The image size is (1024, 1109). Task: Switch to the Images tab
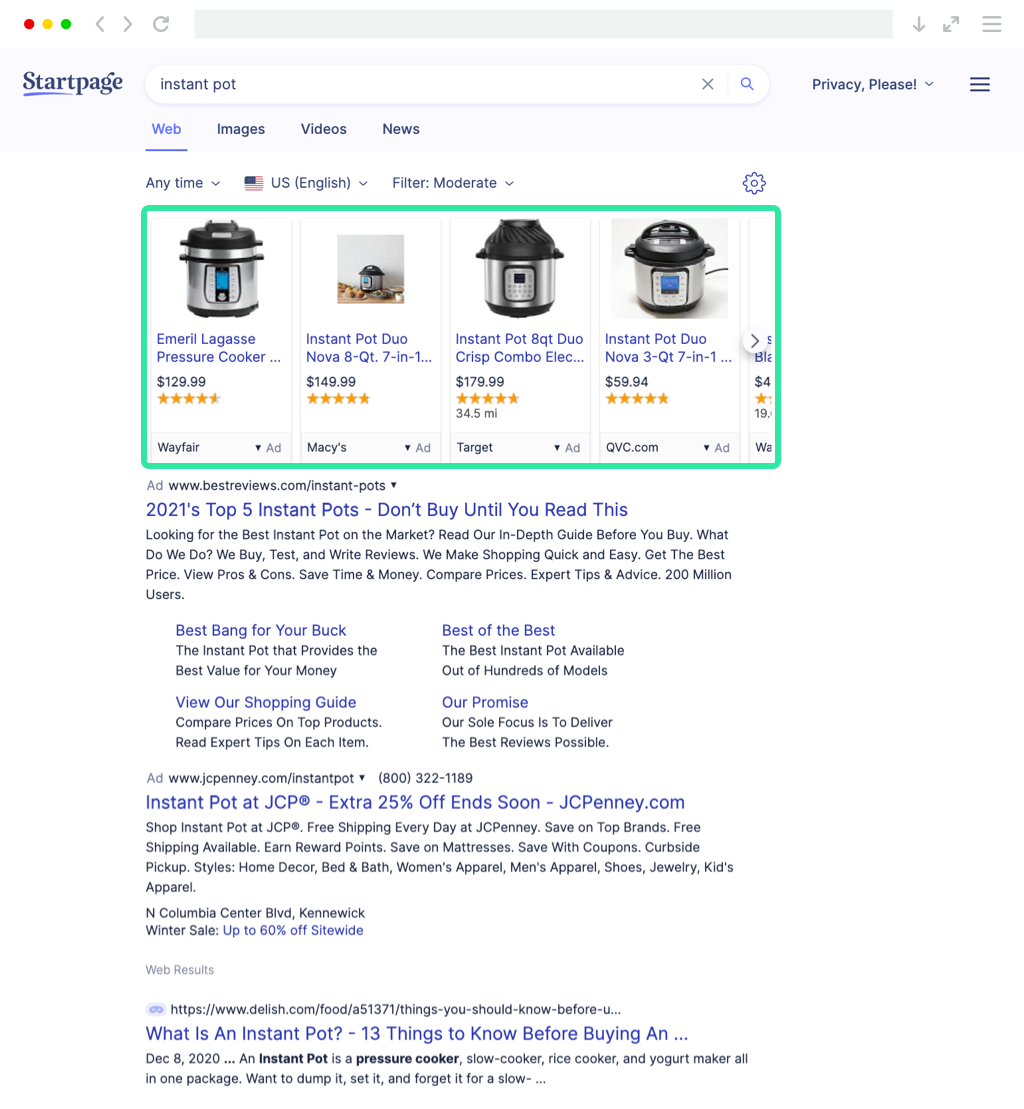[241, 129]
